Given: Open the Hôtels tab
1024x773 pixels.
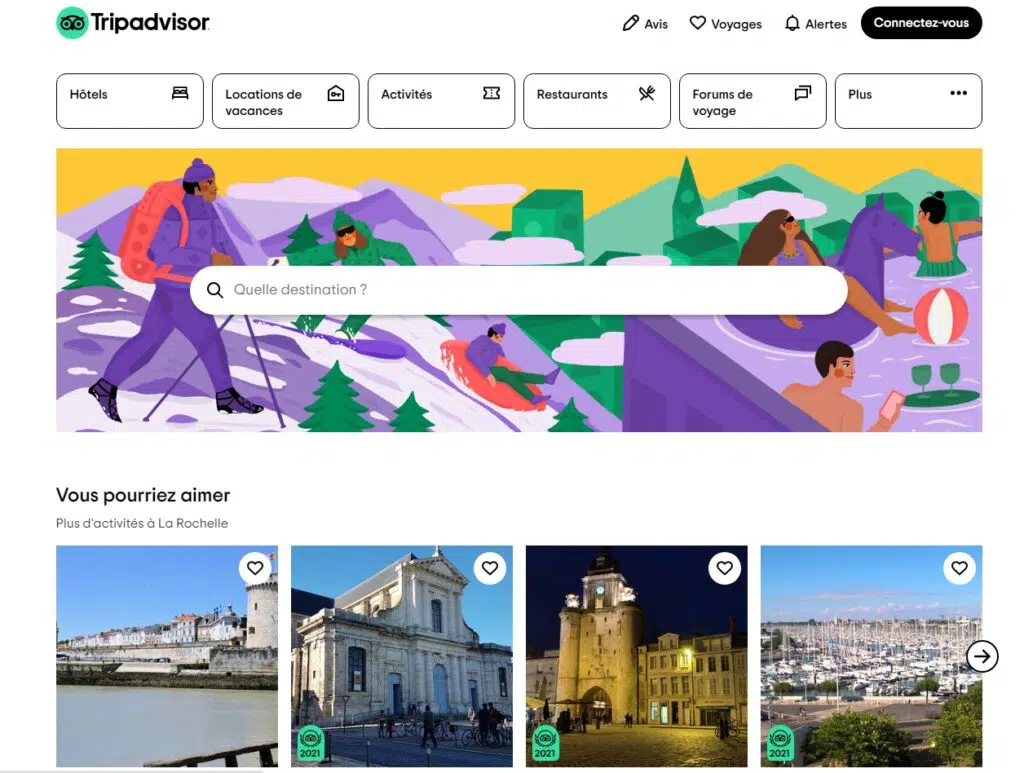Looking at the screenshot, I should [130, 101].
